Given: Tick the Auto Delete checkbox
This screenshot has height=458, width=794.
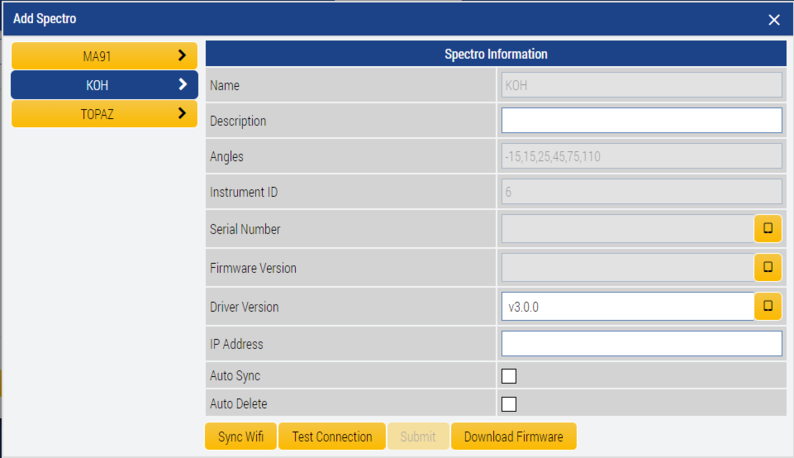Looking at the screenshot, I should click(509, 404).
